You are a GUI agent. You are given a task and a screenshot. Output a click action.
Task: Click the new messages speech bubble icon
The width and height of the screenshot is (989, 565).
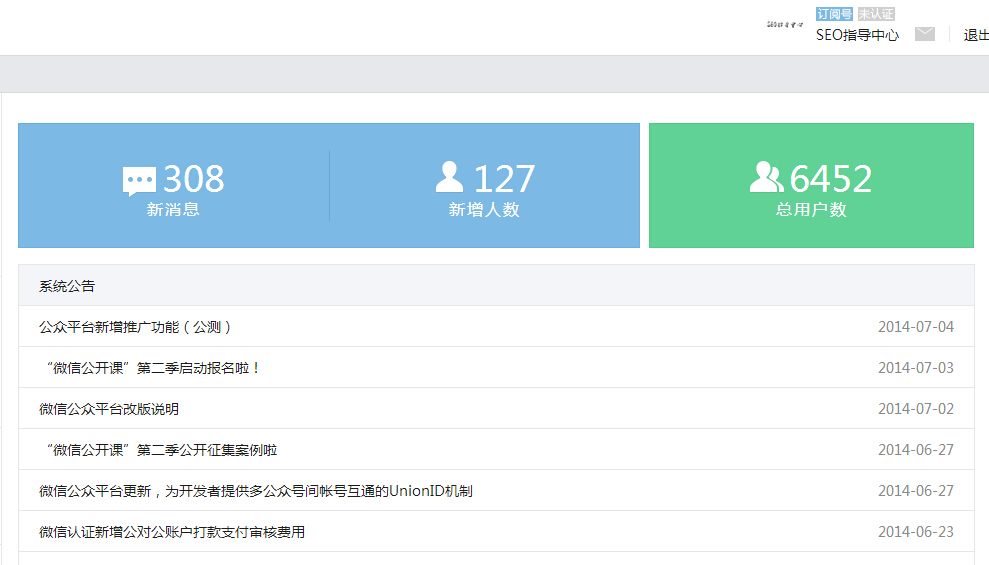point(139,181)
